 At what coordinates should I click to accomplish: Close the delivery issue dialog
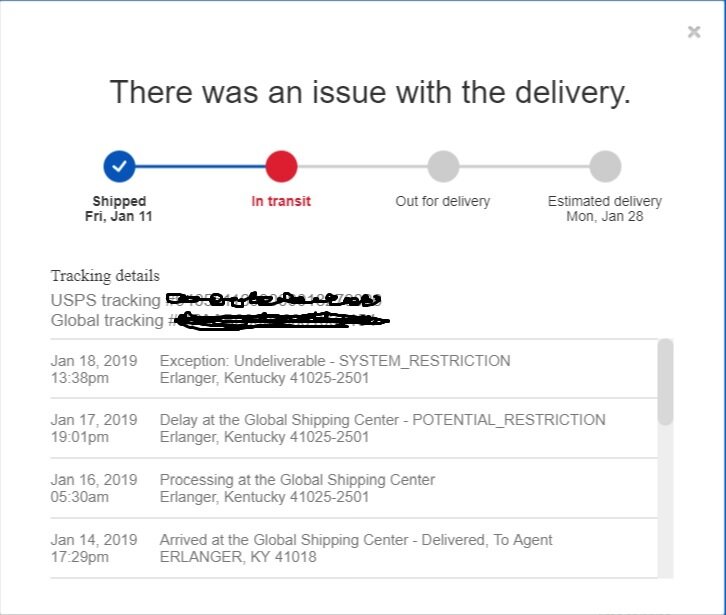[694, 32]
